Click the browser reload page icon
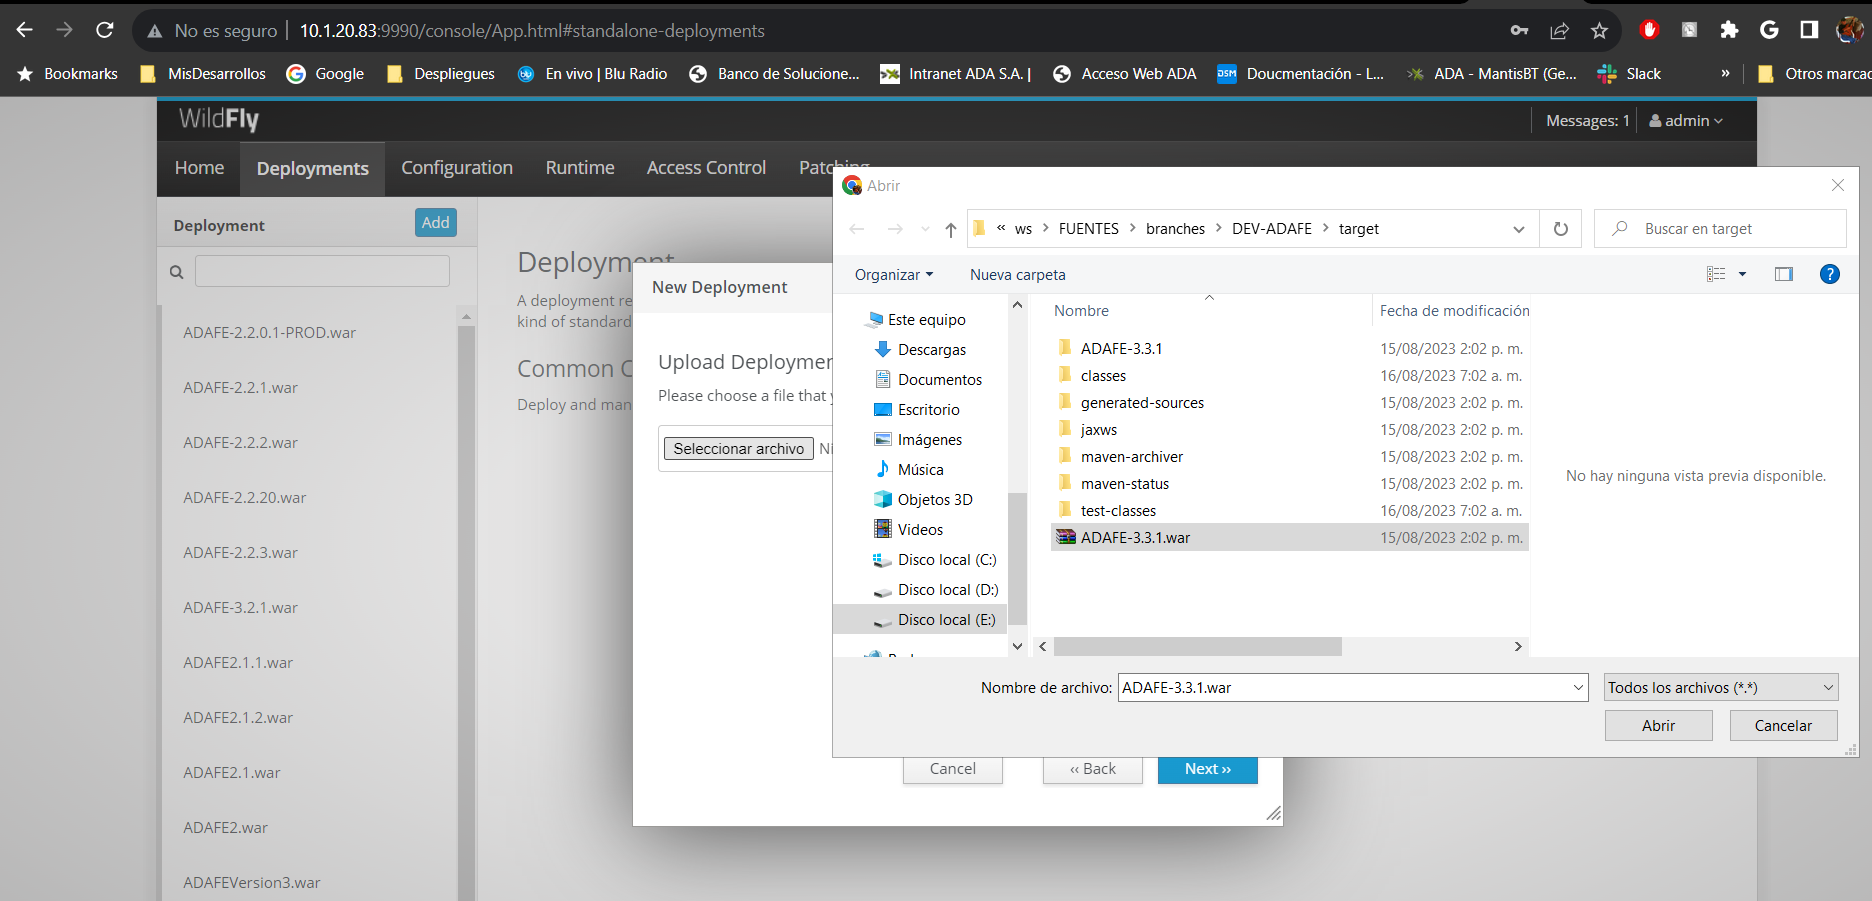This screenshot has width=1872, height=901. [x=105, y=30]
